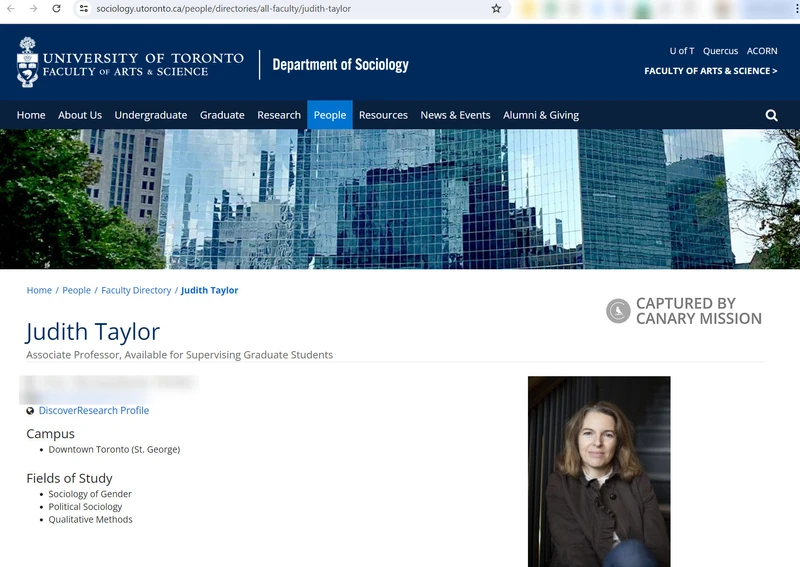Screen dimensions: 800x567
Task: Go to People in the breadcrumb
Action: click(77, 290)
